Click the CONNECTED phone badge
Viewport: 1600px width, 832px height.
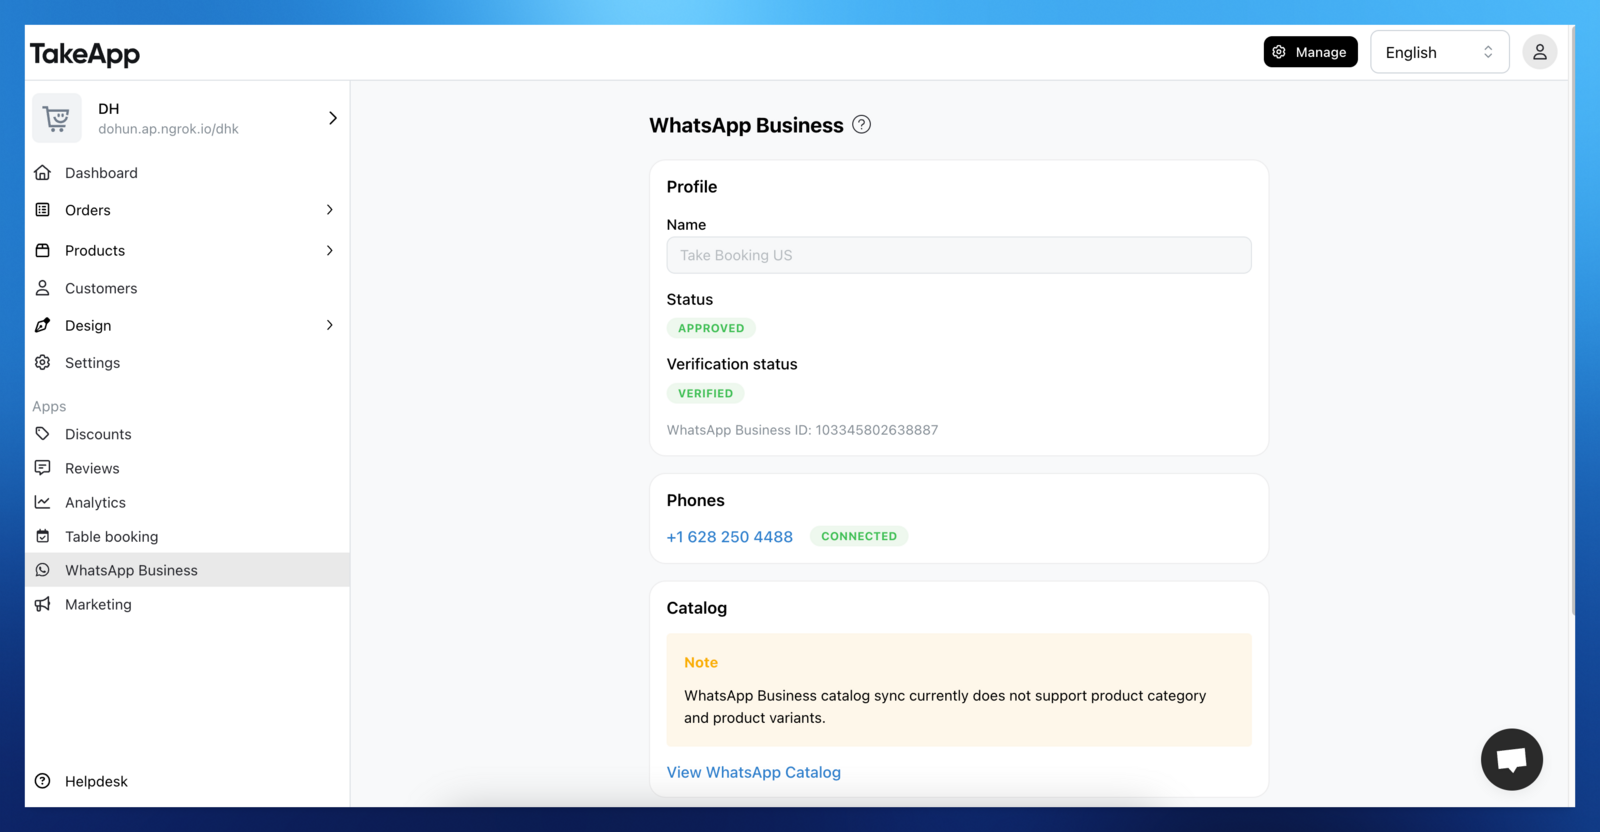click(859, 536)
